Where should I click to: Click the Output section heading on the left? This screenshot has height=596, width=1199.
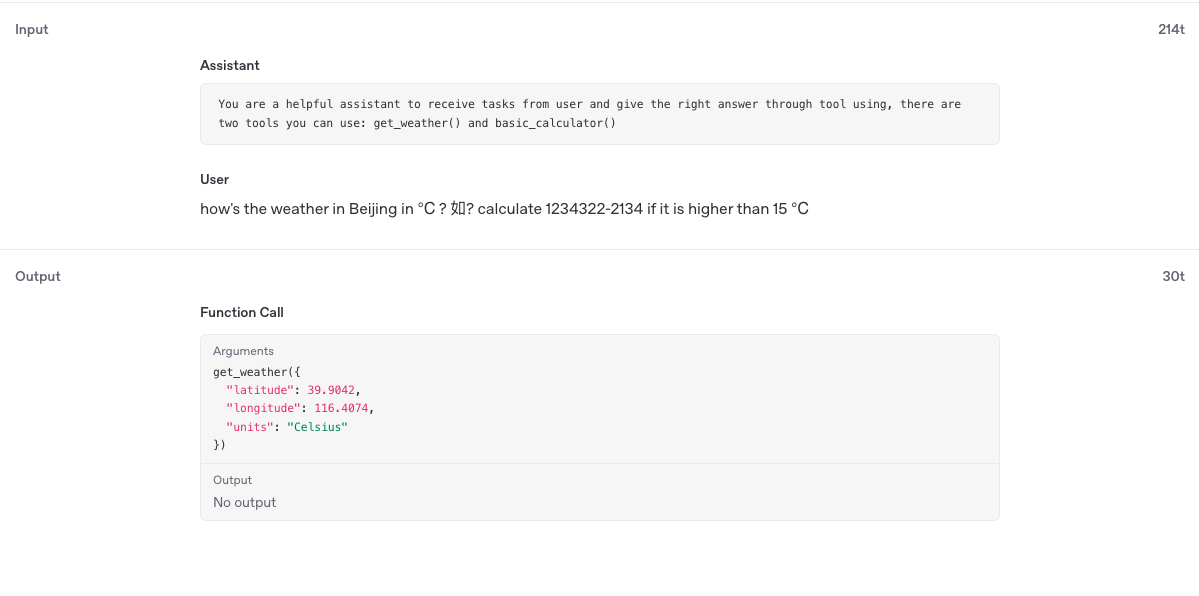pyautogui.click(x=38, y=277)
